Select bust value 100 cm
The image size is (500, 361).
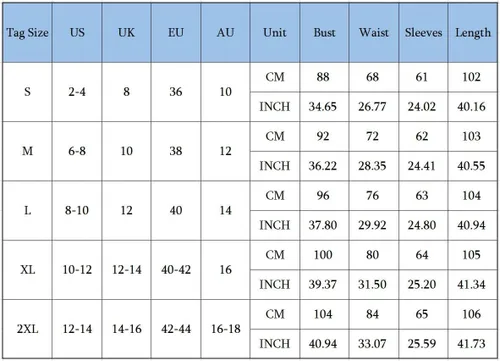tap(323, 255)
